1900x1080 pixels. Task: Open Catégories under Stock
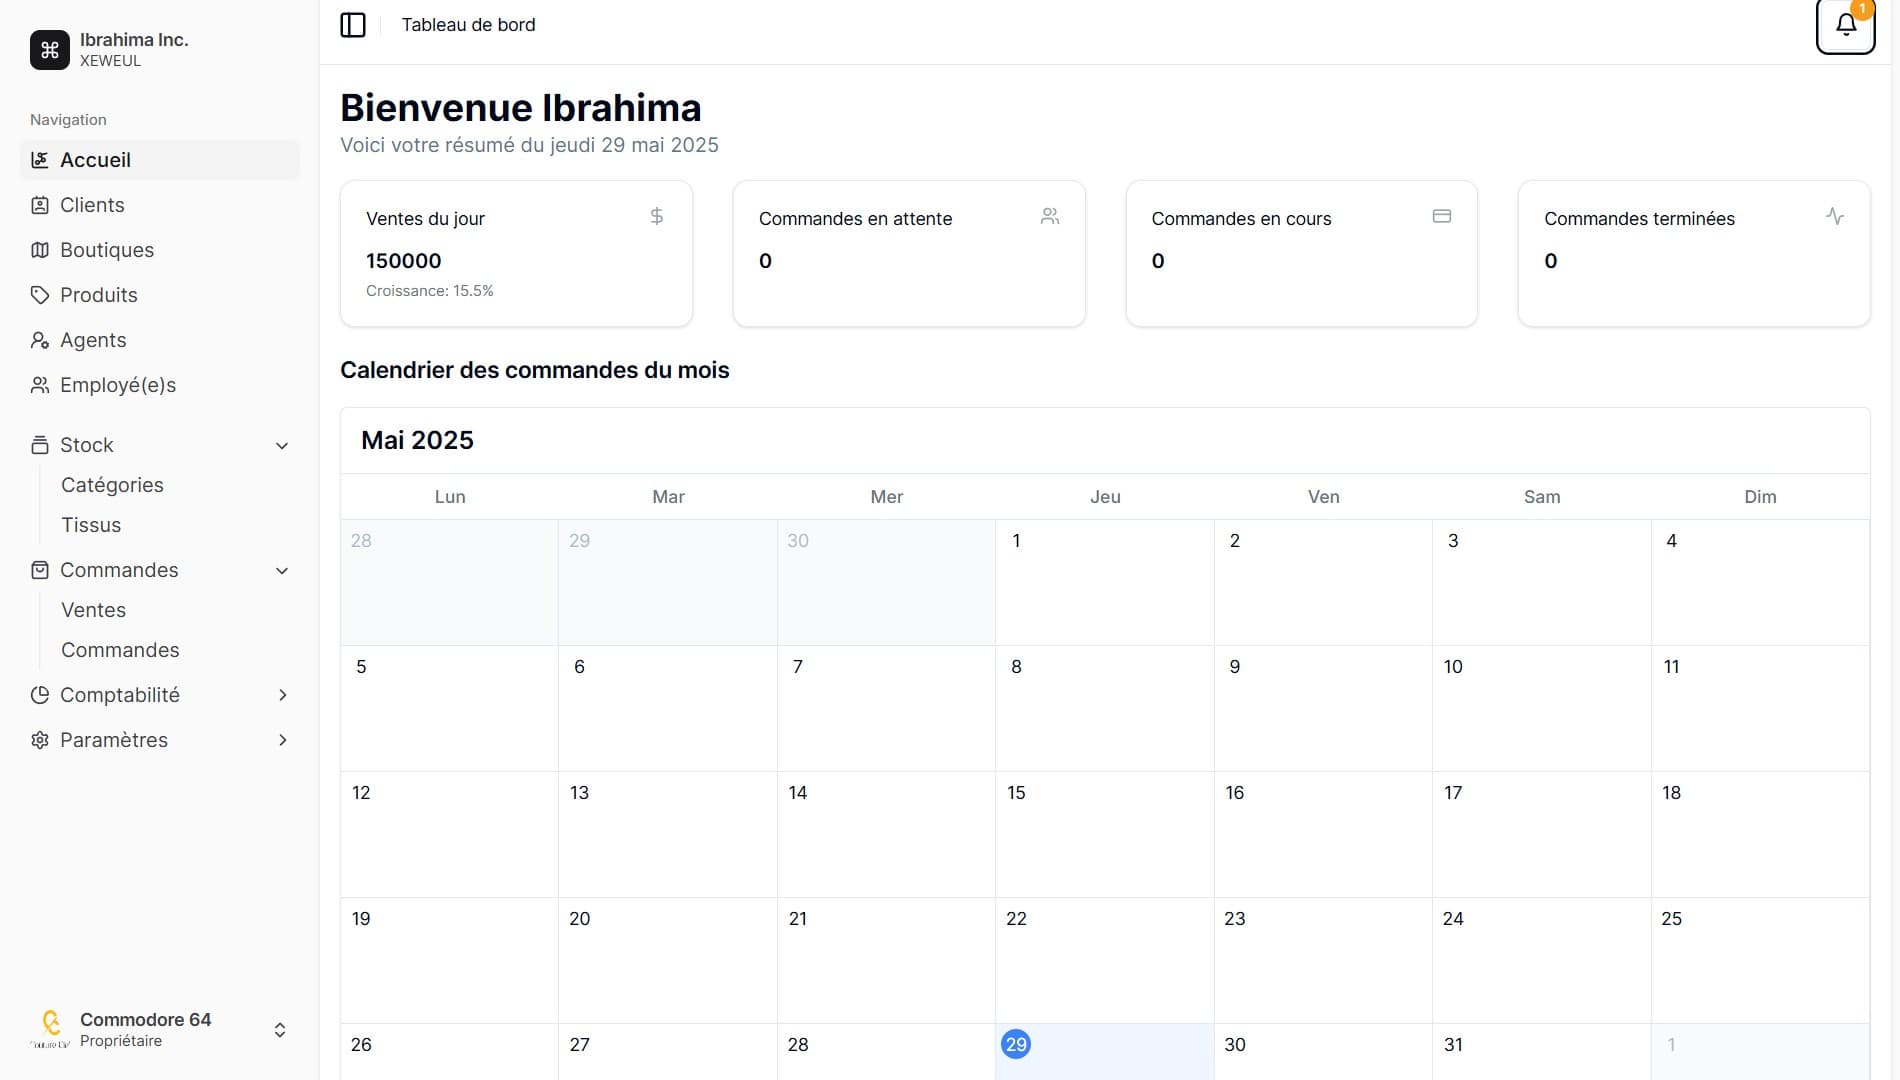point(112,485)
